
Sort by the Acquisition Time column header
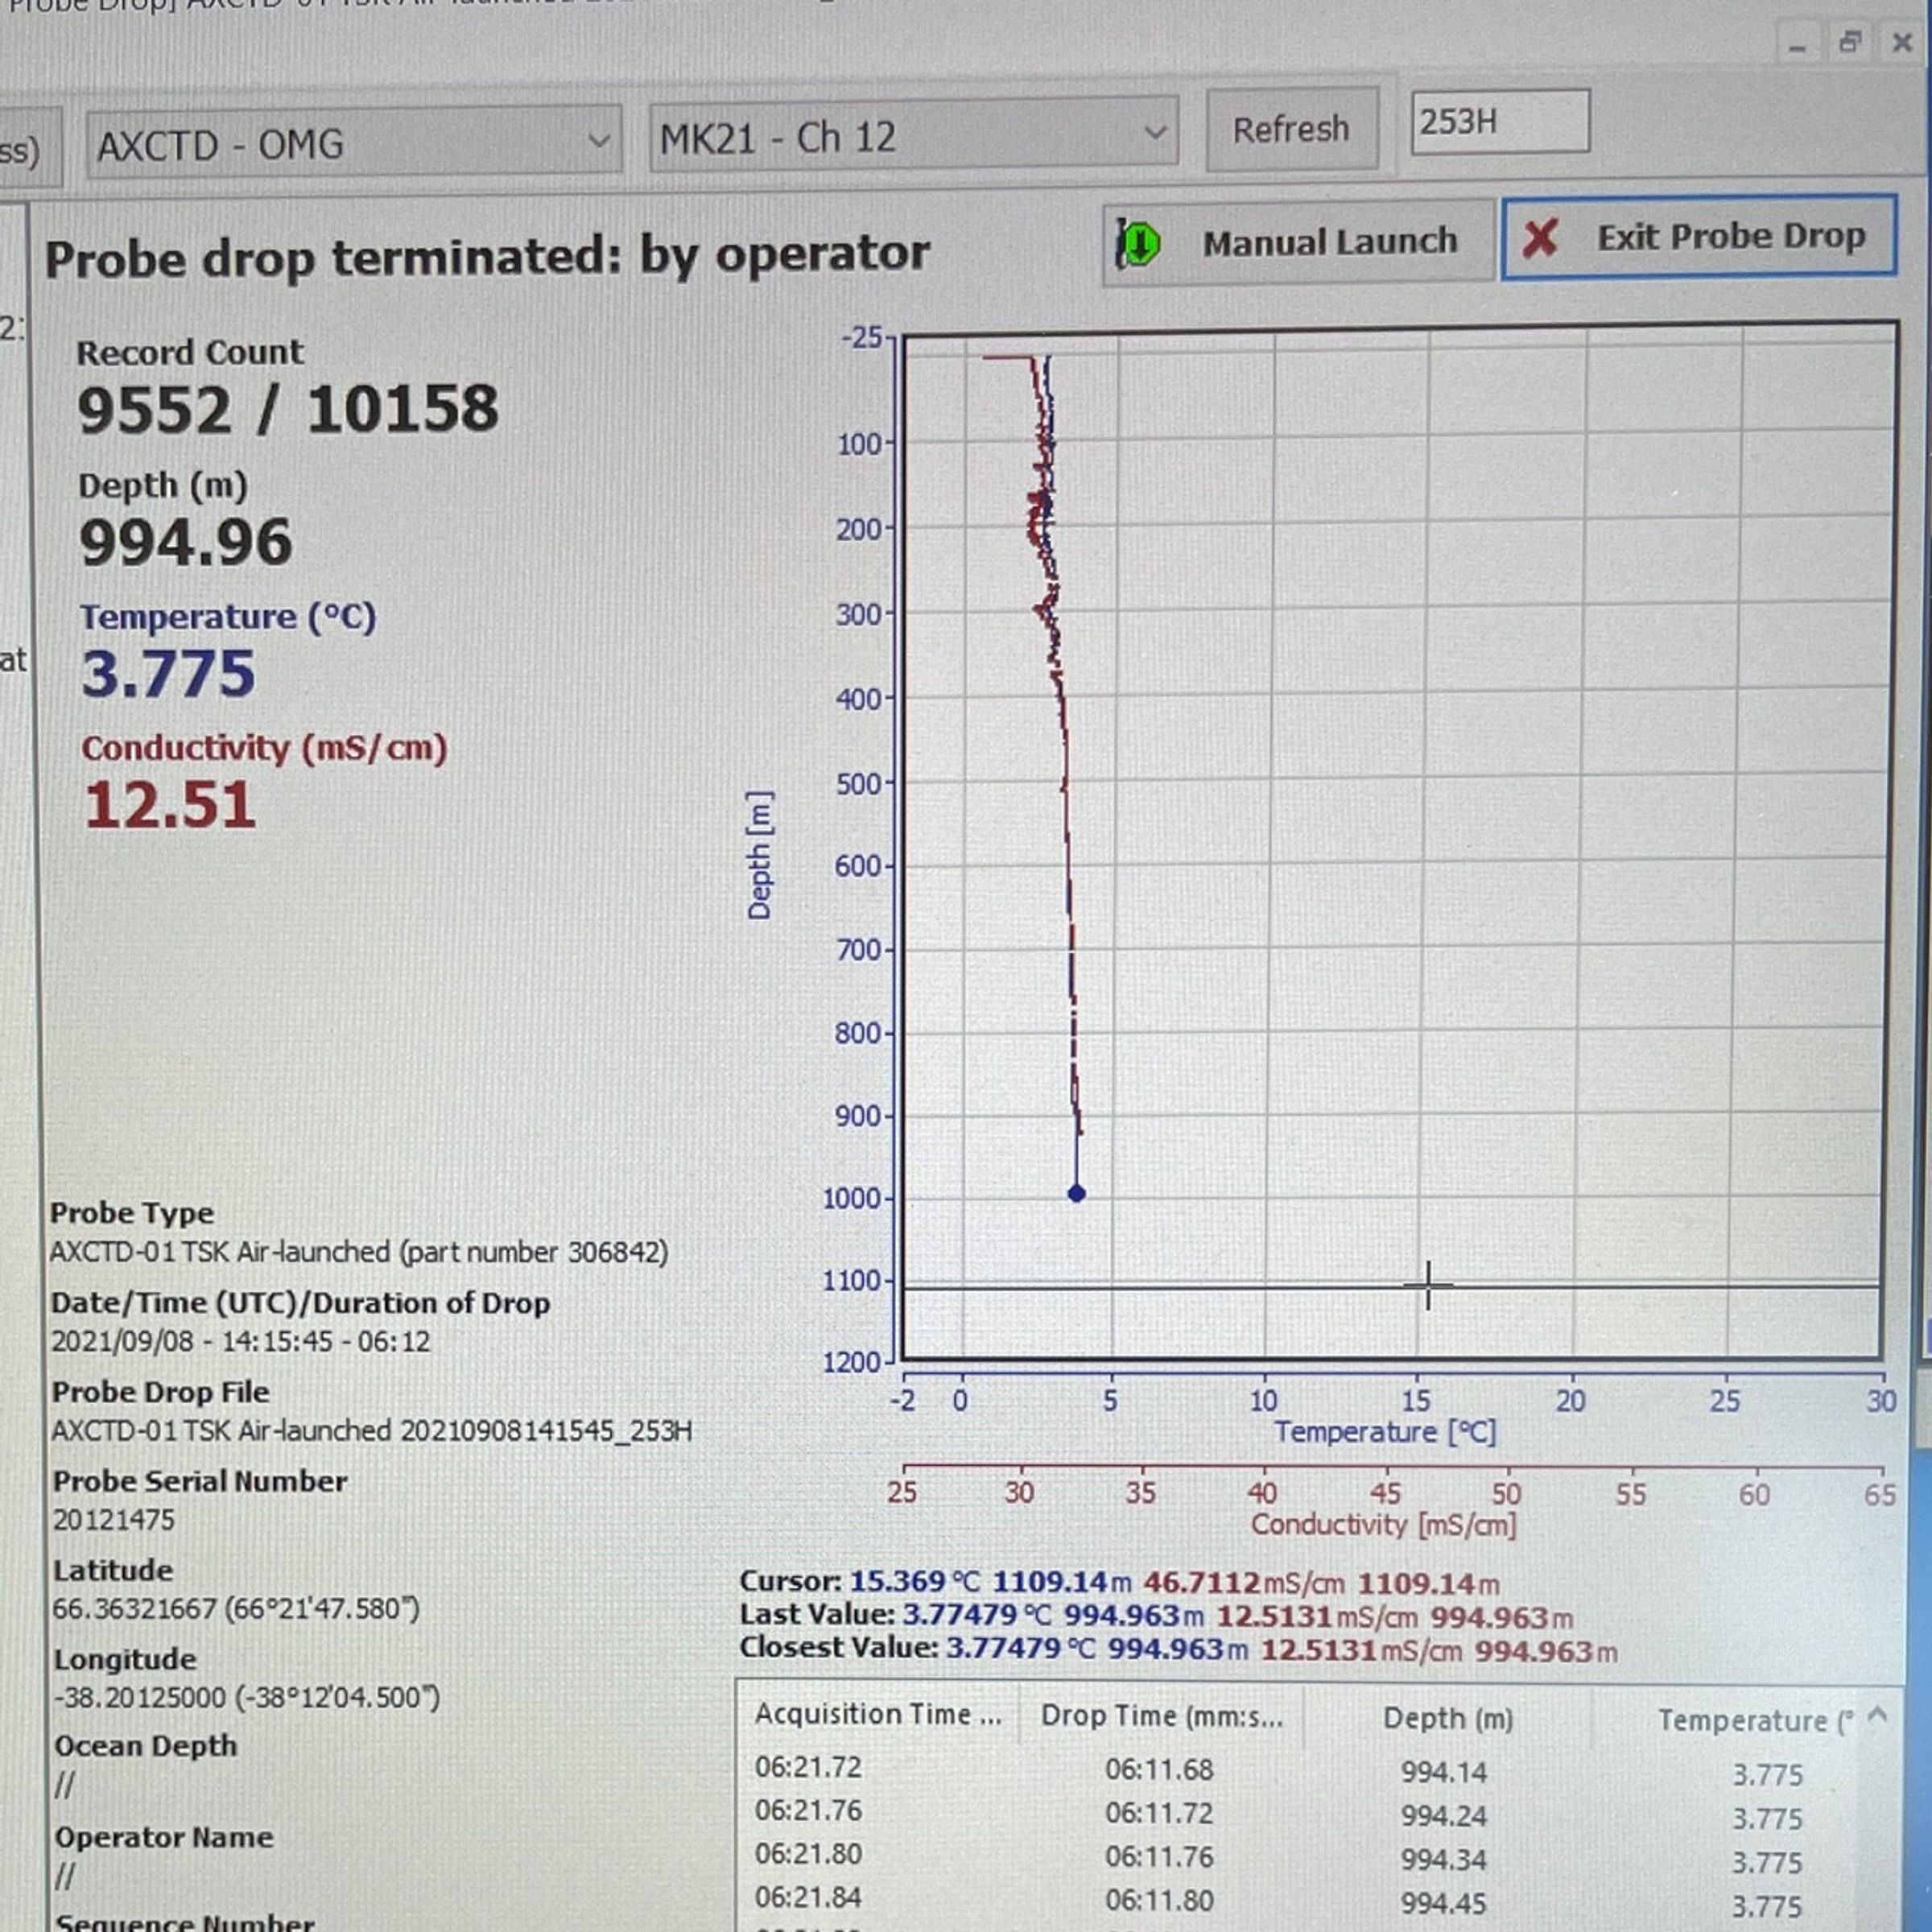pyautogui.click(x=877, y=1714)
